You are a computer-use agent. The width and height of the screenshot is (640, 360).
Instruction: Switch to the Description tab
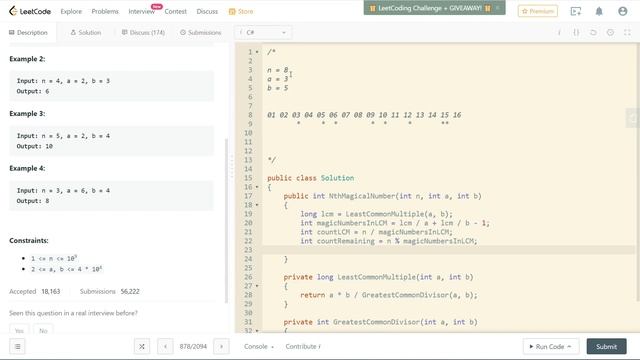point(28,32)
